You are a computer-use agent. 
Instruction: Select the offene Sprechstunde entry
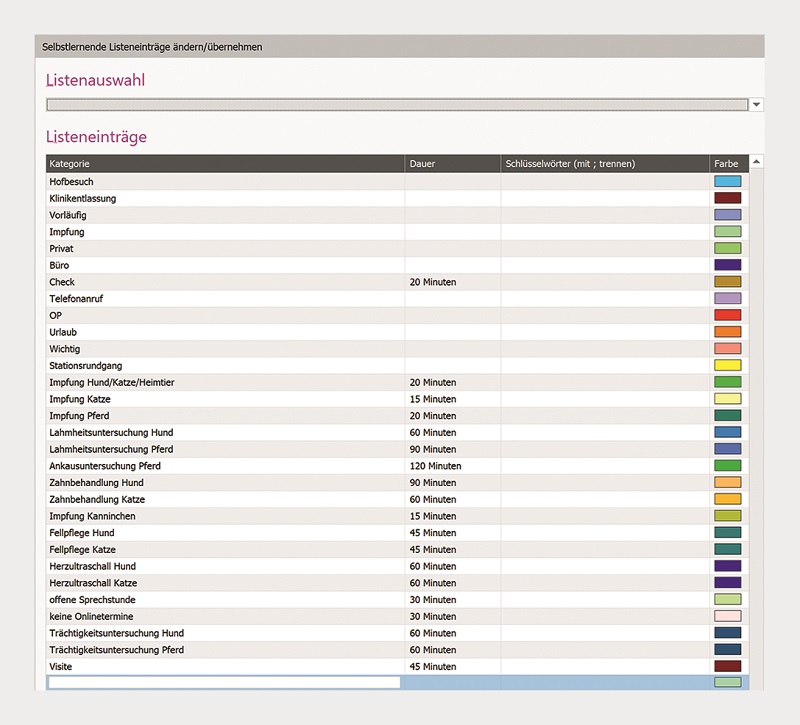pos(225,600)
